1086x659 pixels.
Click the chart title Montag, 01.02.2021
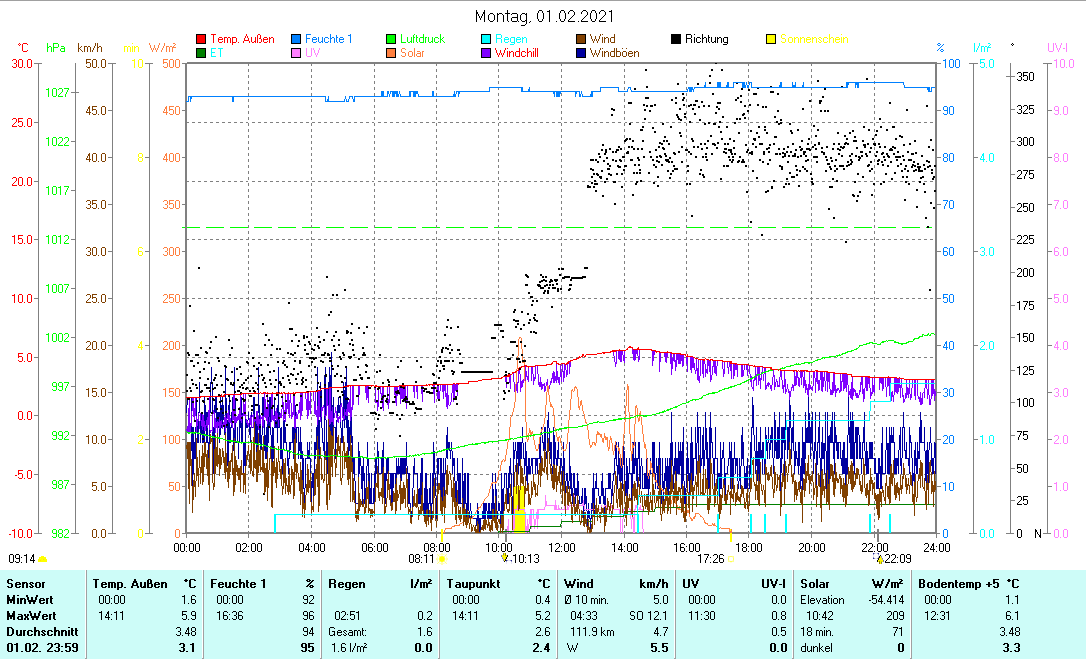544,16
